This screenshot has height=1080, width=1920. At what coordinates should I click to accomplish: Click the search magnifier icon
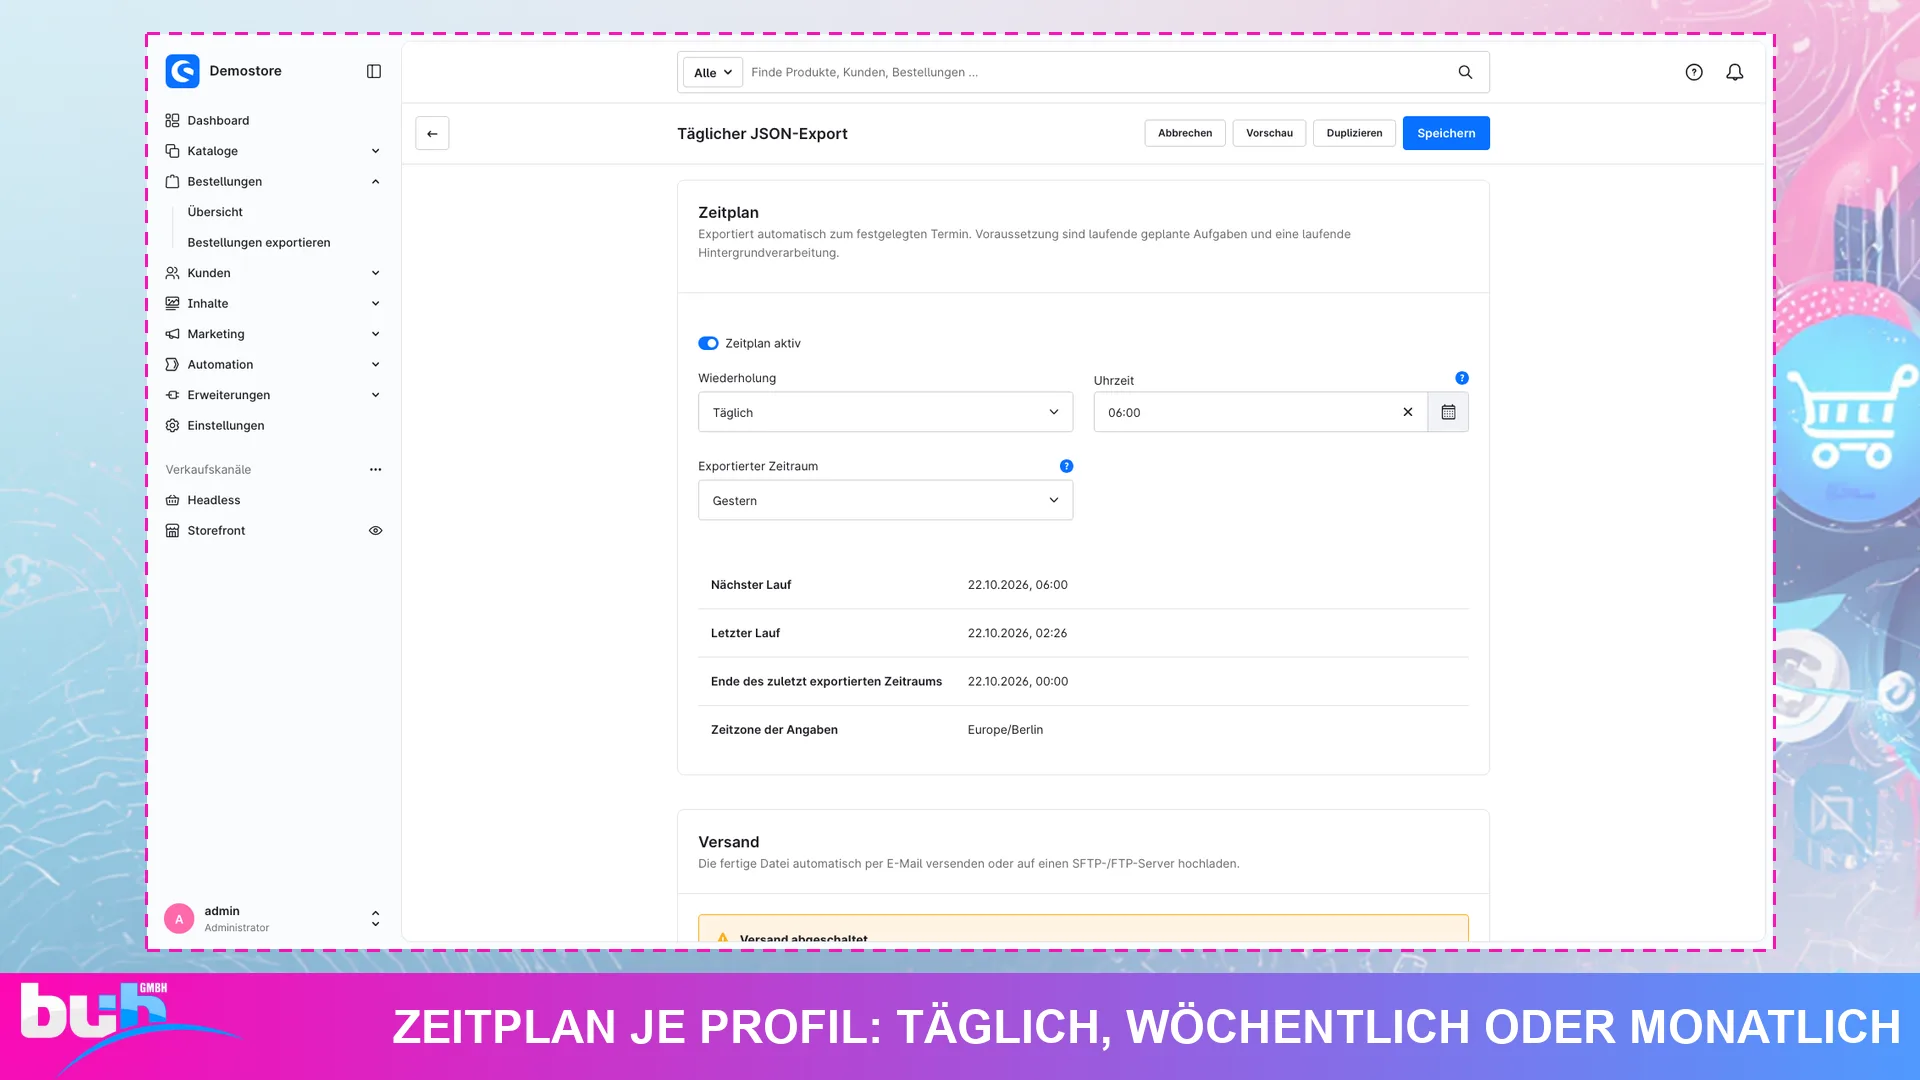pyautogui.click(x=1465, y=72)
